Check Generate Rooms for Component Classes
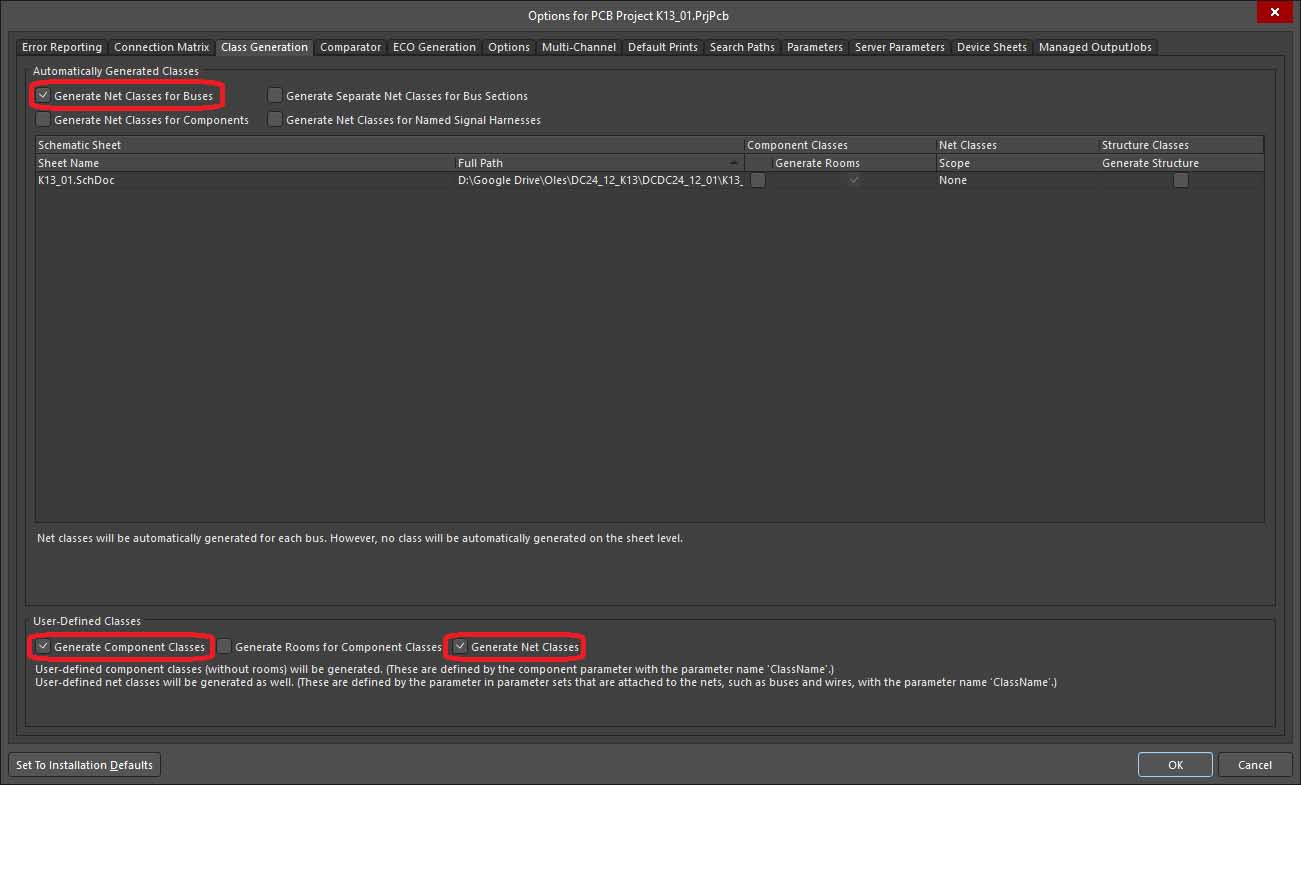This screenshot has width=1301, height=873. (x=225, y=647)
